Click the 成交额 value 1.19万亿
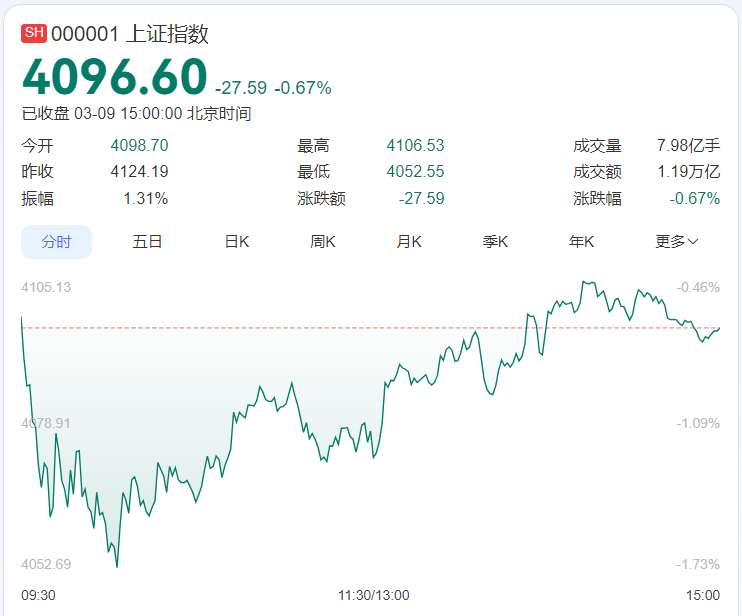 click(688, 172)
